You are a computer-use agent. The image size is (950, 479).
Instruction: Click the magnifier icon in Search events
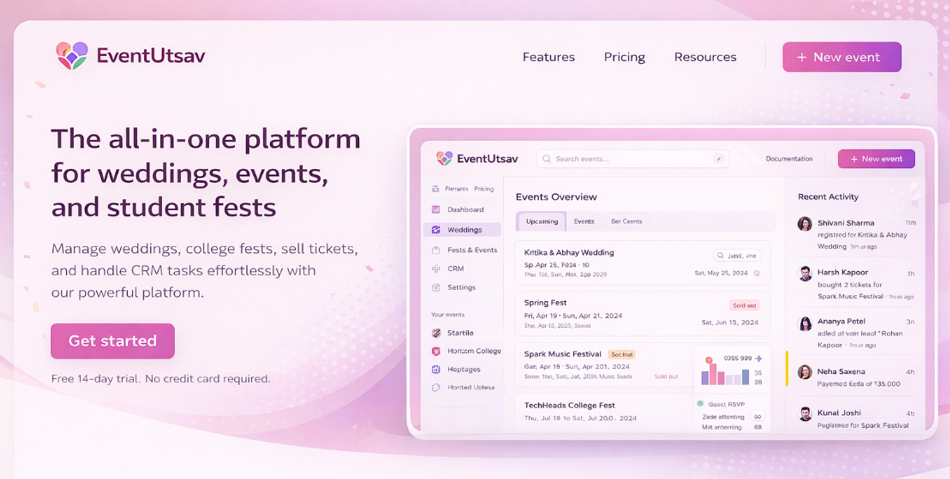click(546, 159)
